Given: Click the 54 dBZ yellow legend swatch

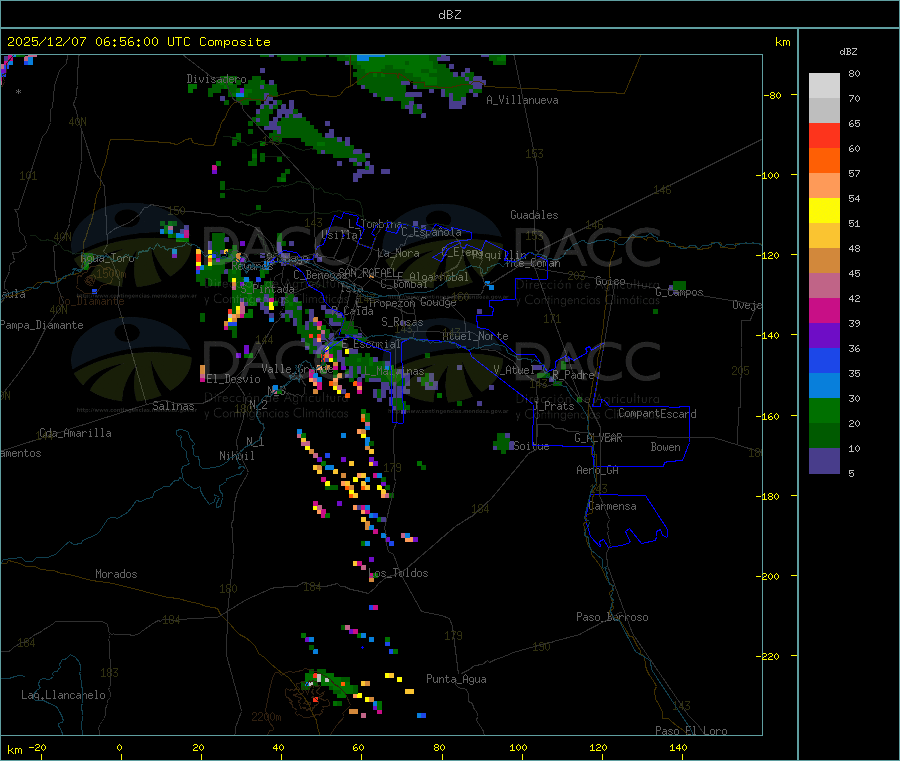Looking at the screenshot, I should click(824, 211).
